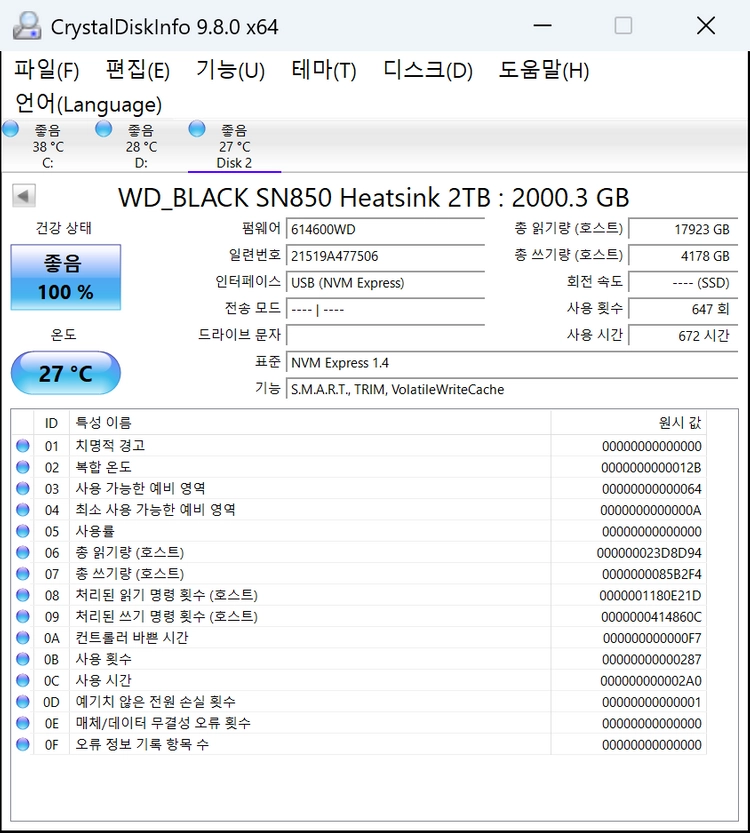Open the 디스크(D) menu
Image resolution: width=750 pixels, height=833 pixels.
tap(428, 70)
